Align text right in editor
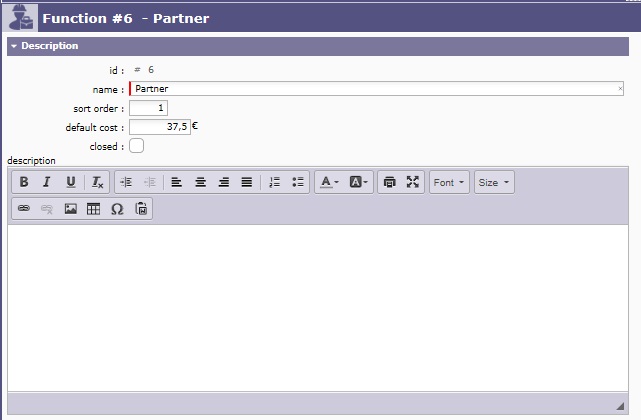This screenshot has height=420, width=641. [224, 182]
